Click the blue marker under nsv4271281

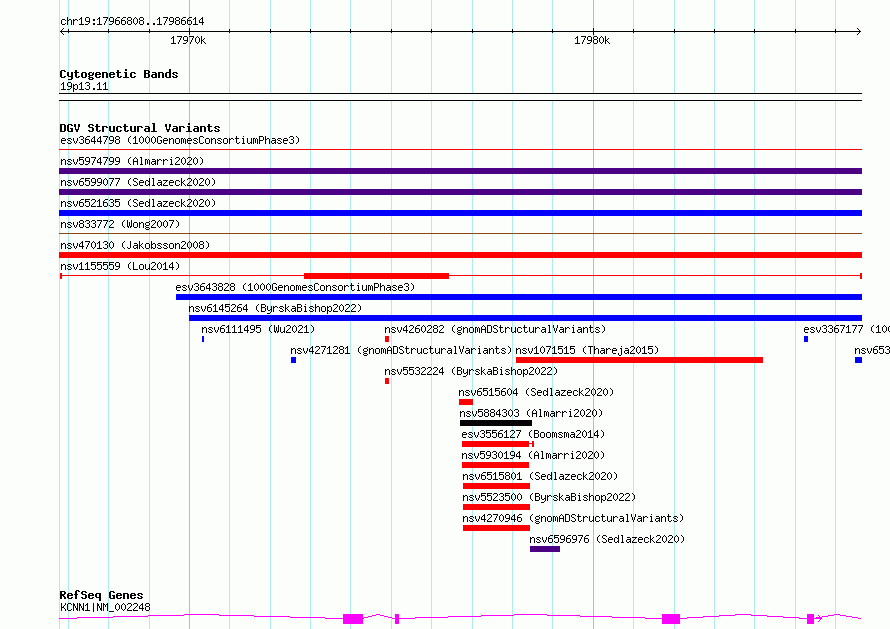tap(293, 360)
